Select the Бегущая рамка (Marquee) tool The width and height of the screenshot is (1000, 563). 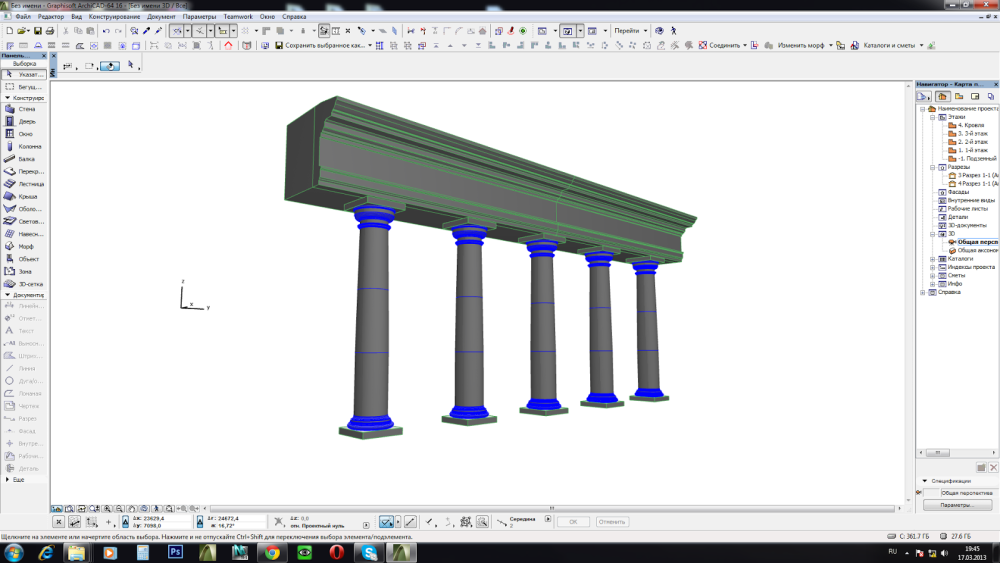tap(24, 87)
